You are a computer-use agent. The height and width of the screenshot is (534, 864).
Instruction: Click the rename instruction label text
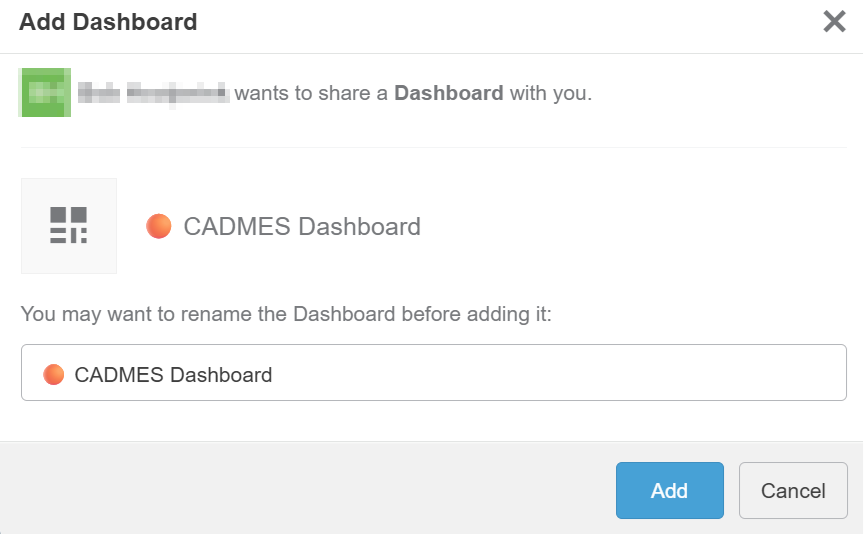(286, 314)
